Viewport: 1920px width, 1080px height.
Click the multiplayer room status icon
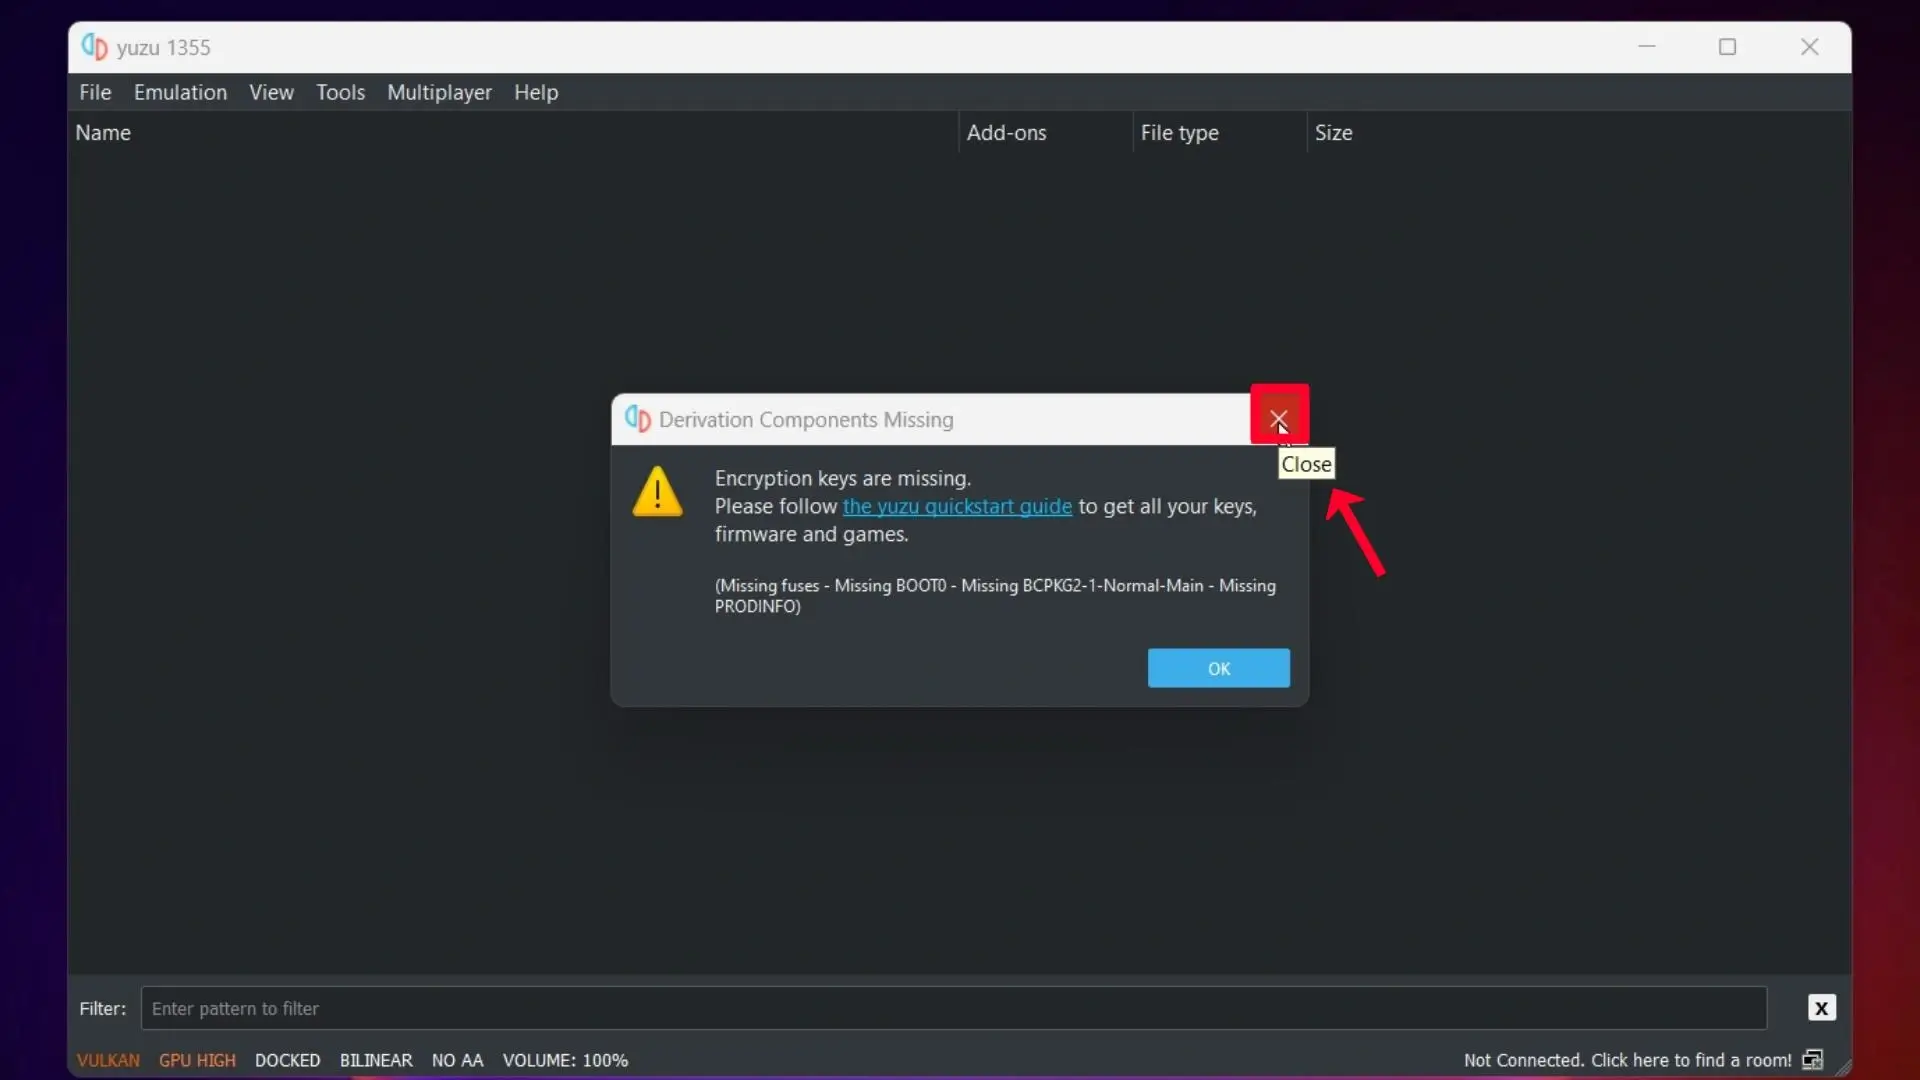(x=1813, y=1060)
